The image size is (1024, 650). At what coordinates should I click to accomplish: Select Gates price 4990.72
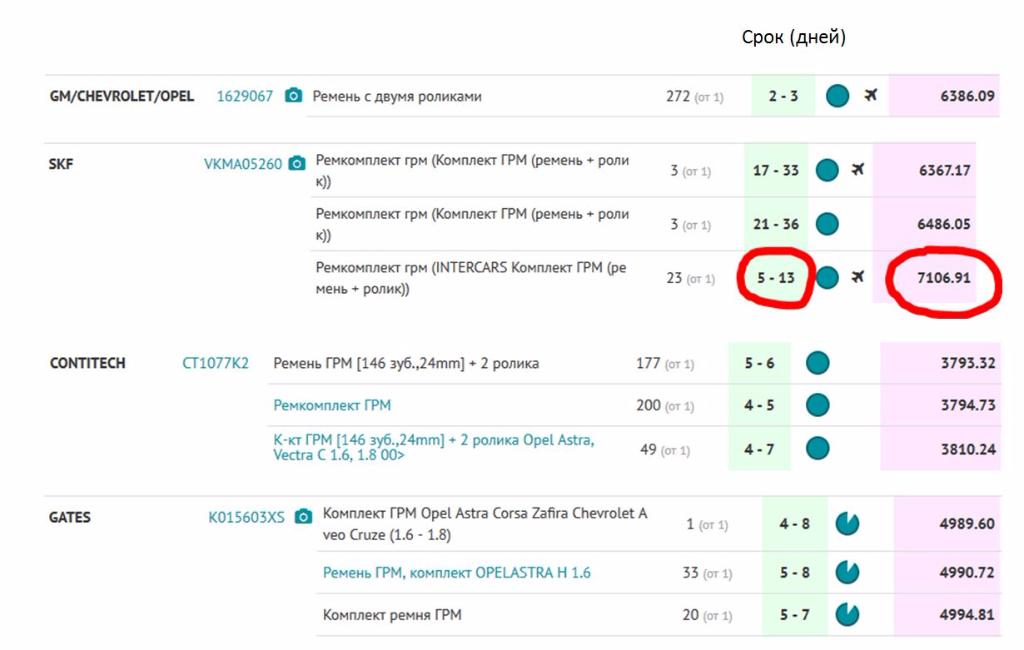(x=967, y=573)
